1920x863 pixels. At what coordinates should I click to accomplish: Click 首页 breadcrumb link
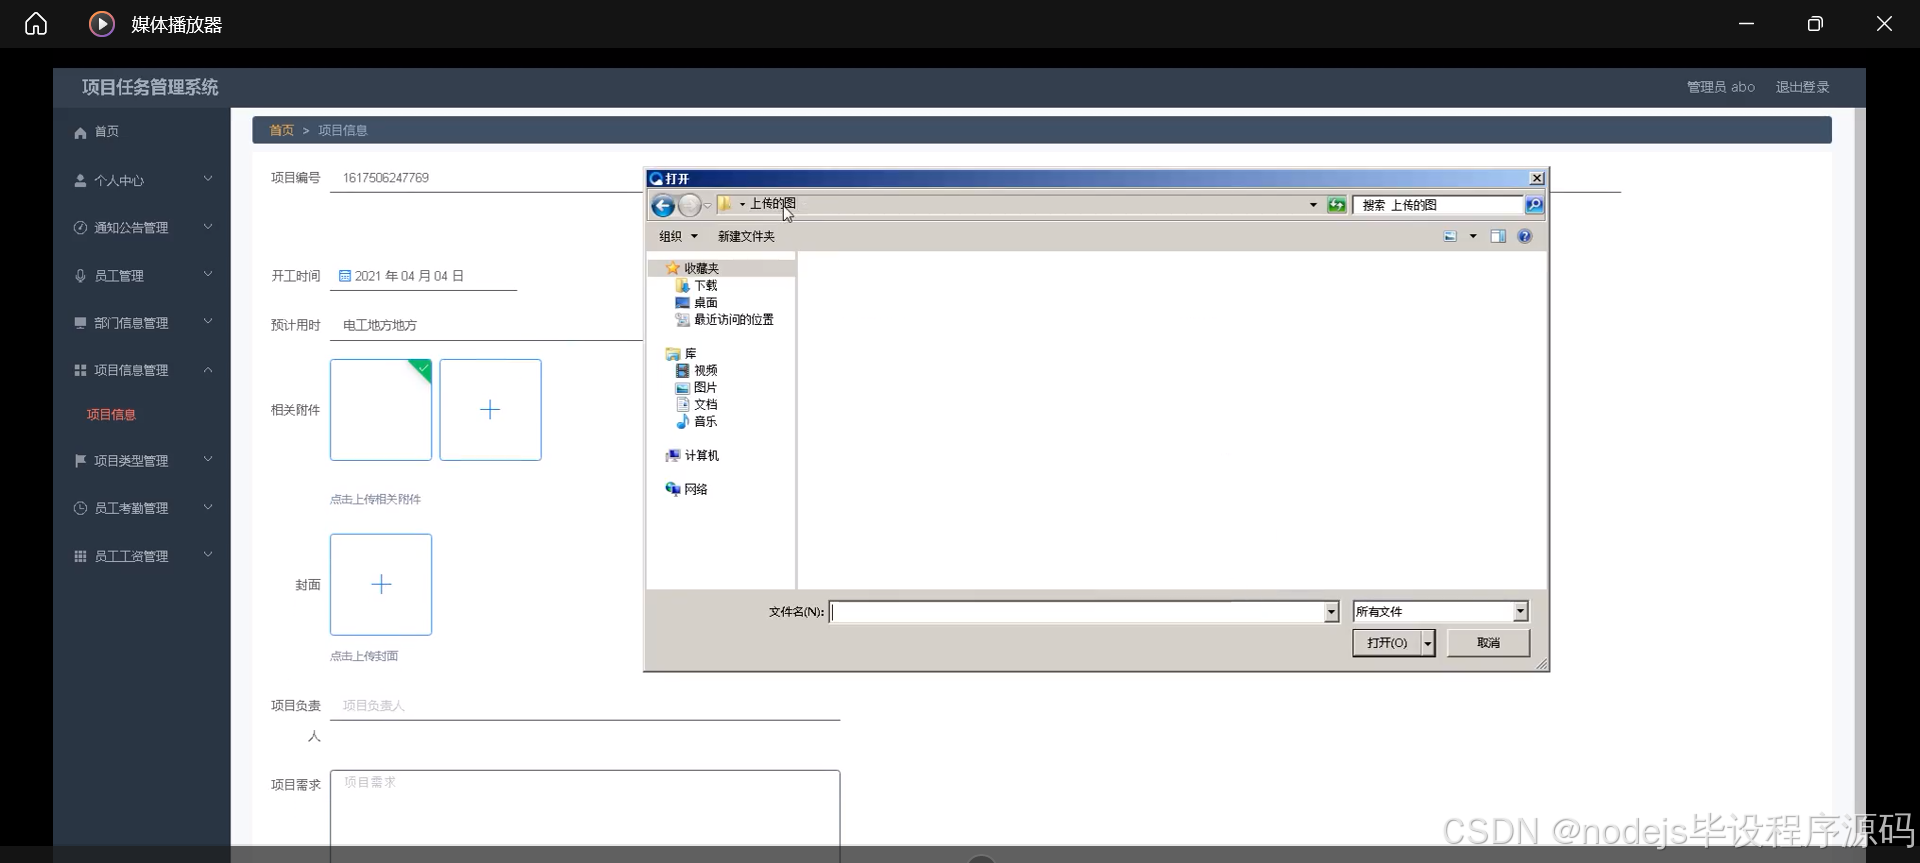[x=282, y=130]
